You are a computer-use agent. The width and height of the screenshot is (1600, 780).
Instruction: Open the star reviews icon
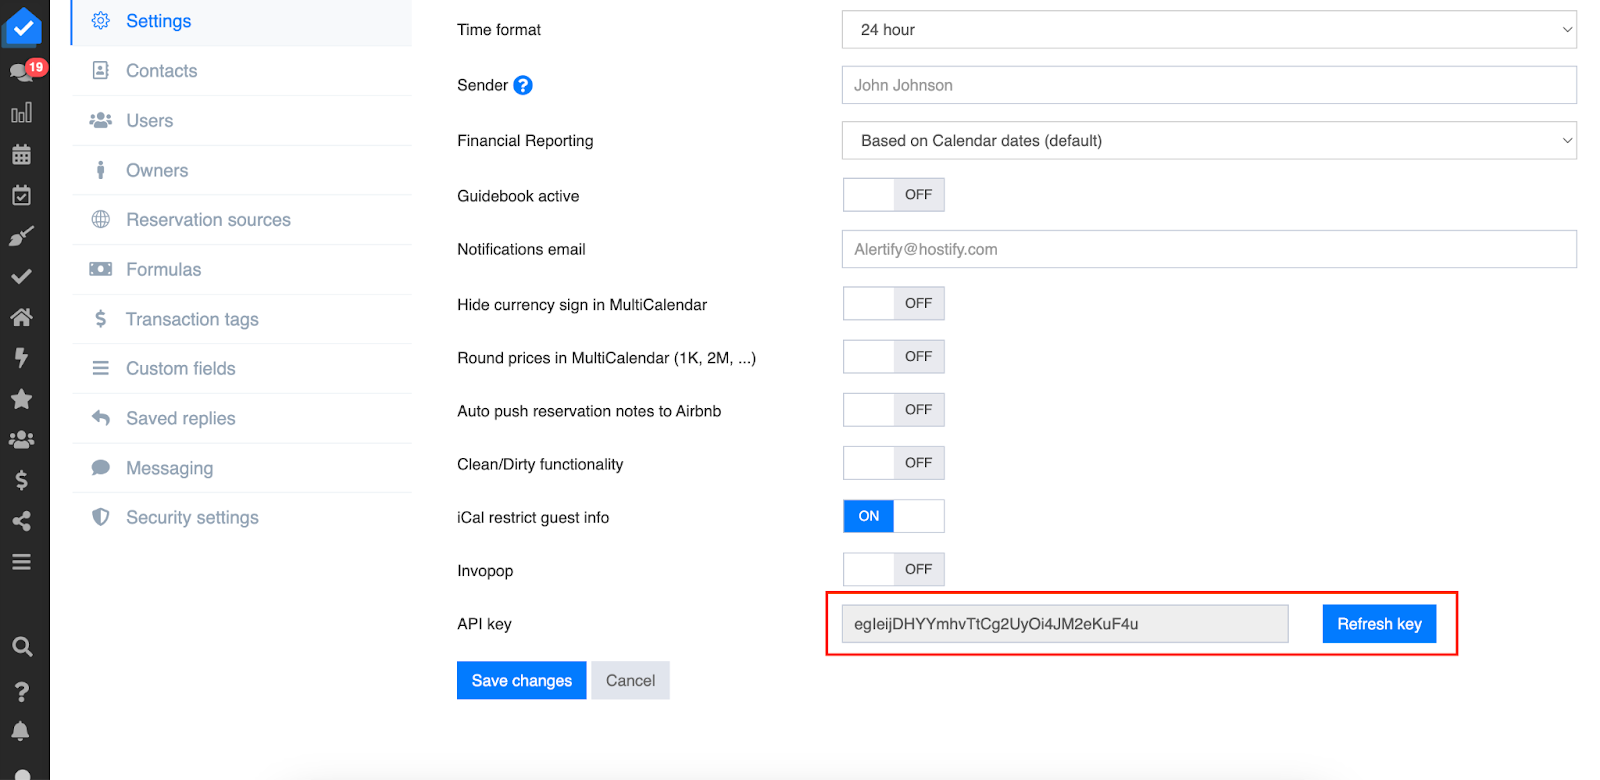coord(21,399)
